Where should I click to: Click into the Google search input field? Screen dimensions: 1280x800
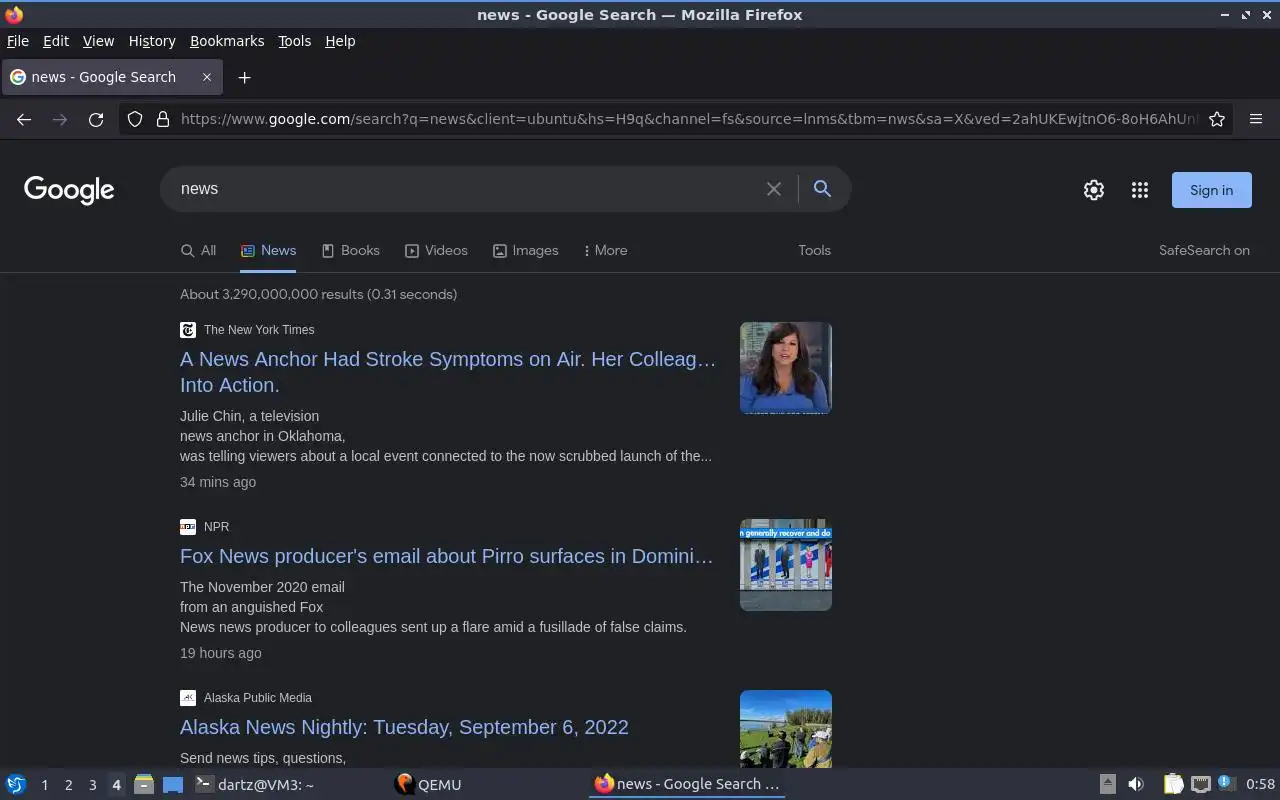click(x=465, y=189)
